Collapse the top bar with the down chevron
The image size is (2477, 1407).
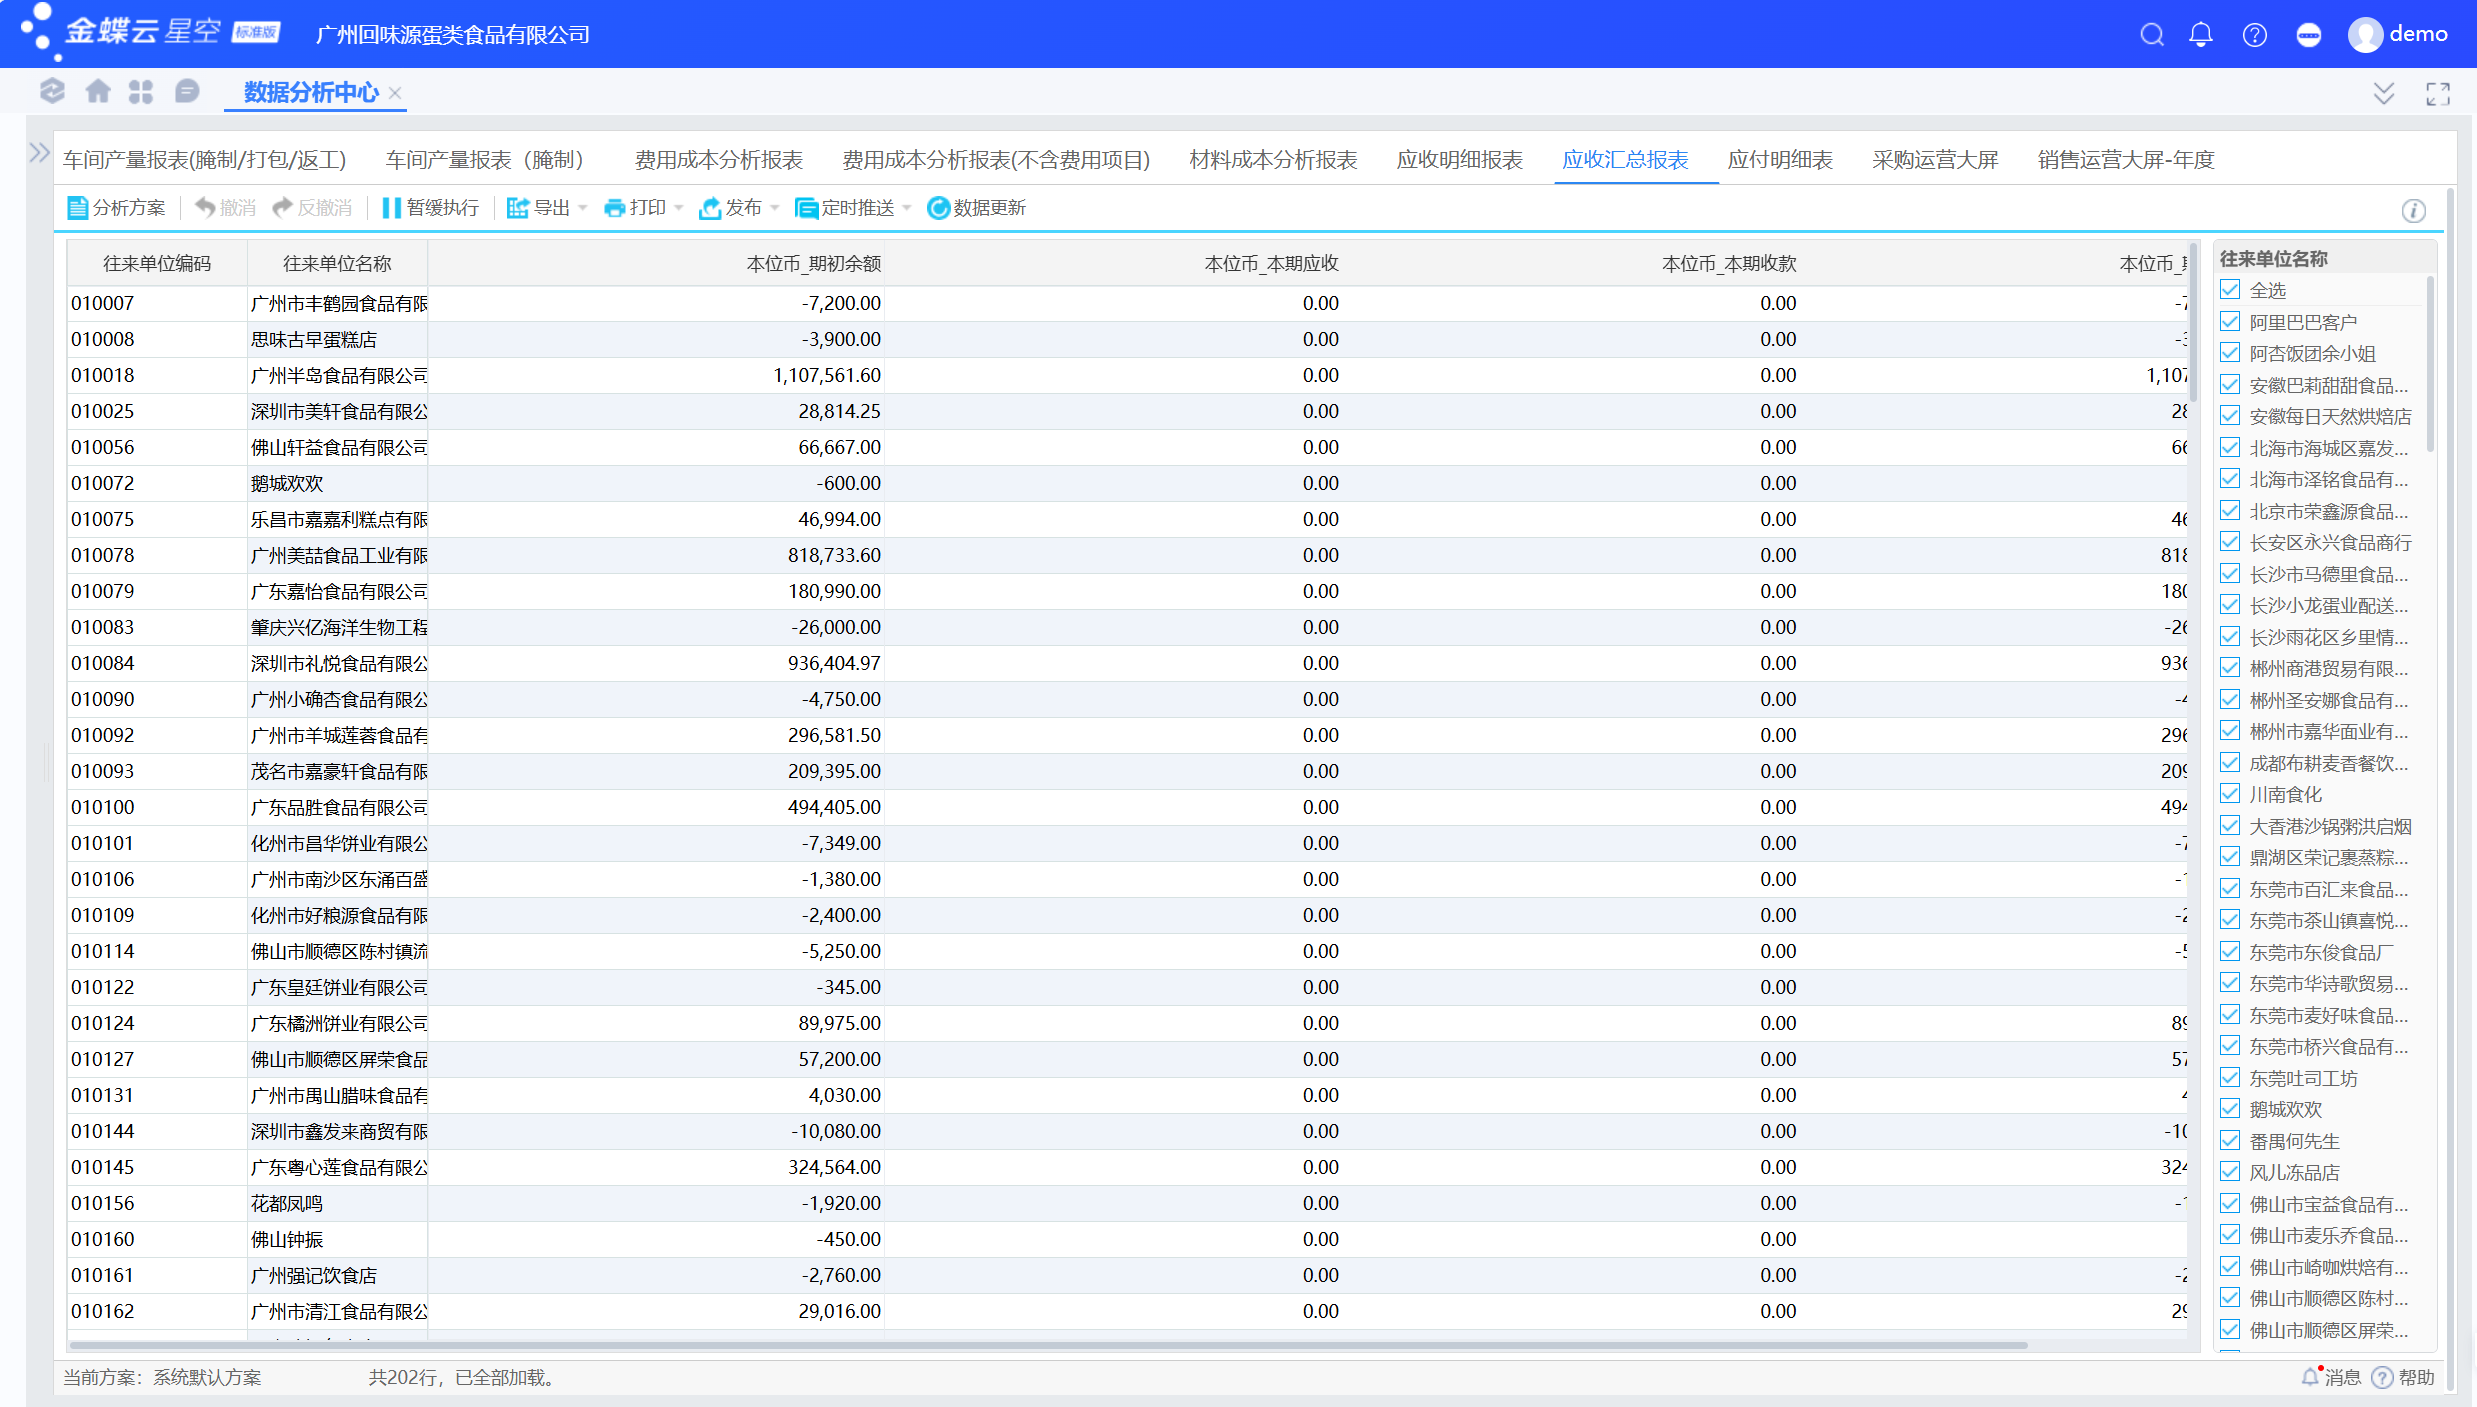[2384, 94]
